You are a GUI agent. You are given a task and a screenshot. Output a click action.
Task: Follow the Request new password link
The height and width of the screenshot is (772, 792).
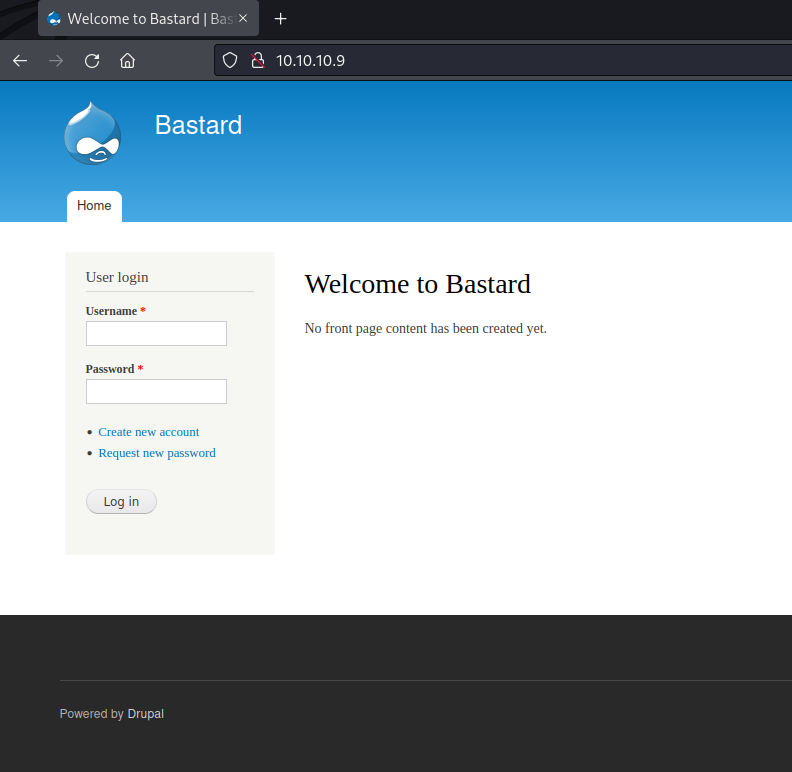[157, 453]
